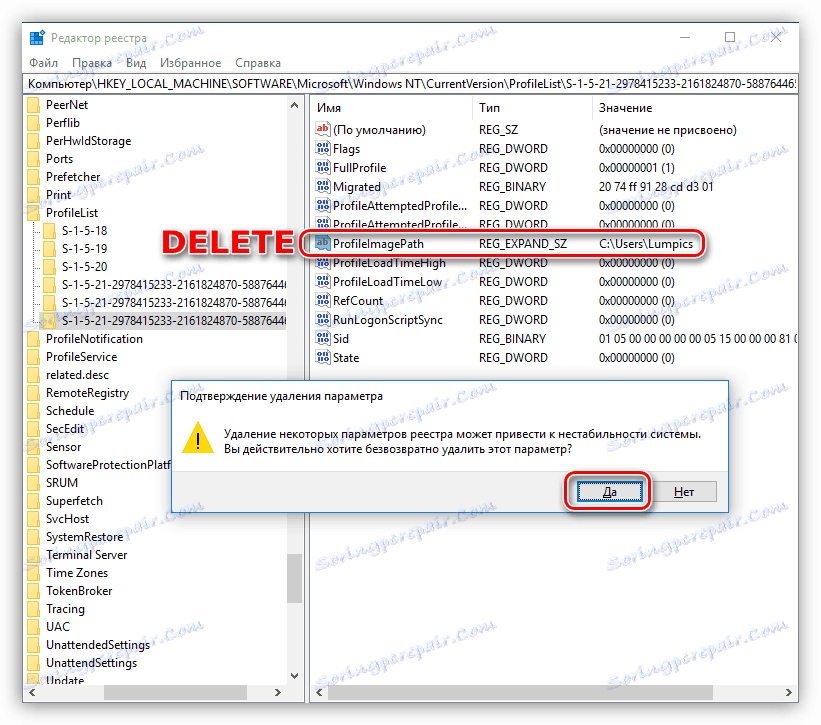Click the folder icon of Perflib key
This screenshot has height=725, width=821.
[x=34, y=122]
